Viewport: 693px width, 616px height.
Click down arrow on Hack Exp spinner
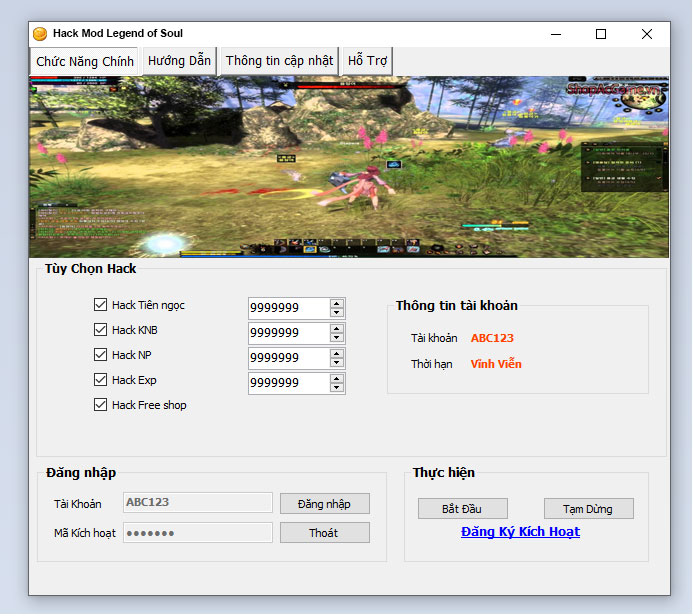pos(337,388)
